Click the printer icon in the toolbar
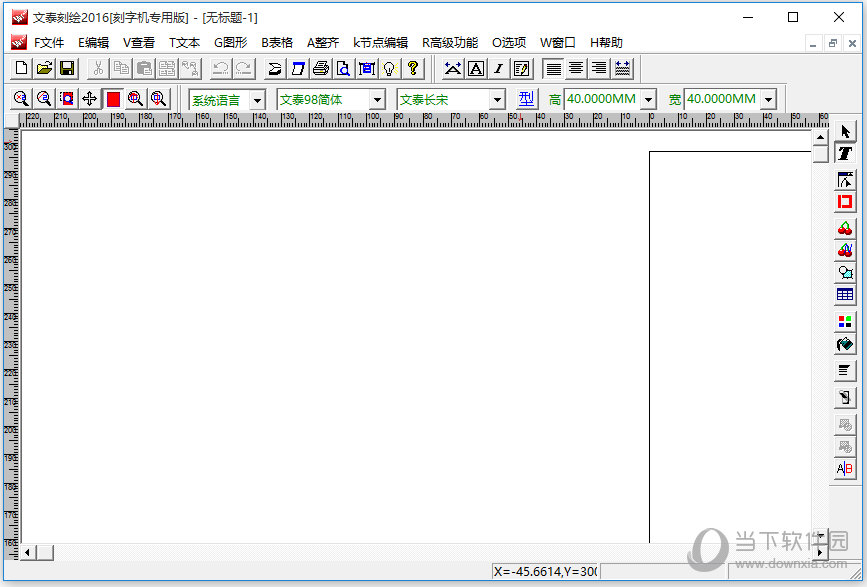This screenshot has height=587, width=867. [x=320, y=68]
